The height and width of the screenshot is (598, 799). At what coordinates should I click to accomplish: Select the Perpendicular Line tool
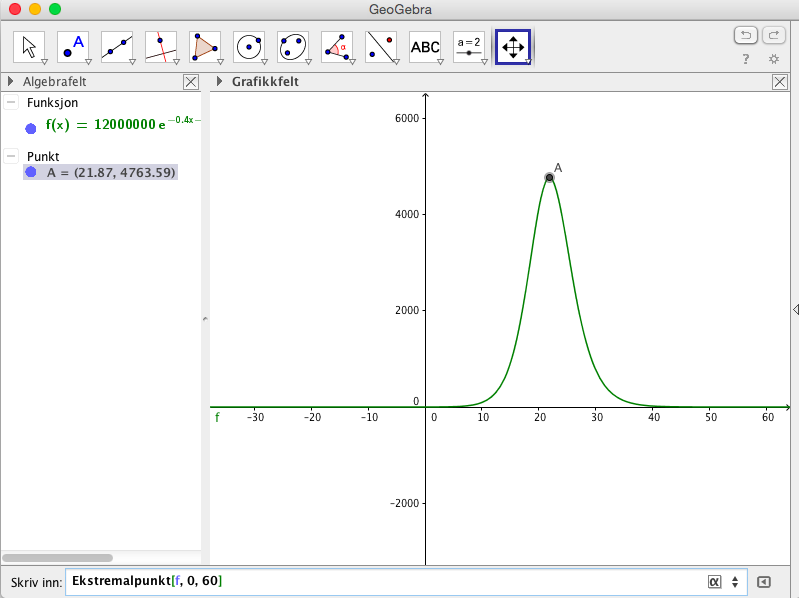(161, 47)
